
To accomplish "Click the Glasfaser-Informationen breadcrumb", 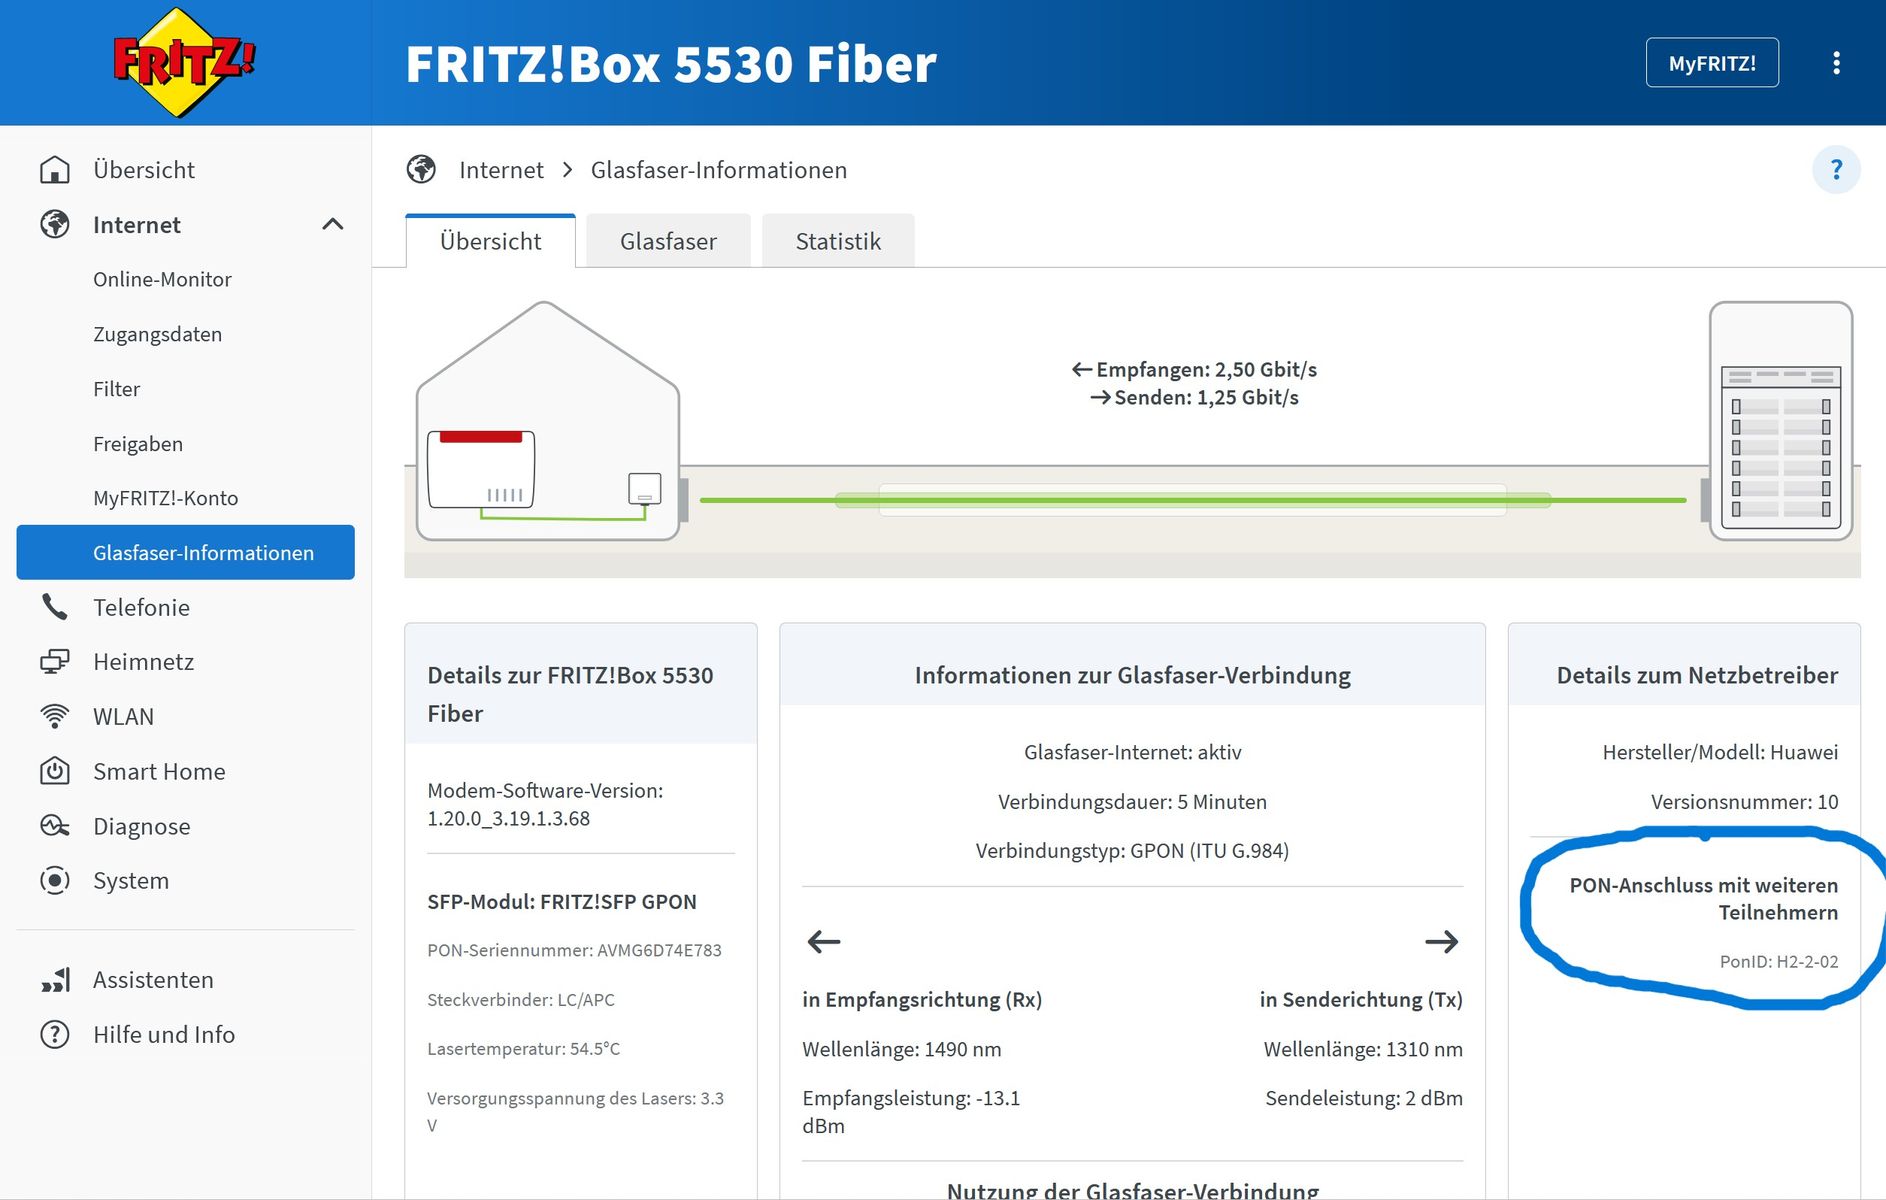I will click(x=719, y=170).
